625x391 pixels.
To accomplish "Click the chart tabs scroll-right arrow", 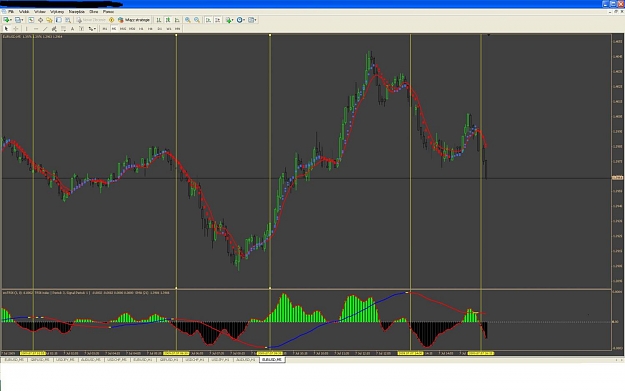I will 621,360.
